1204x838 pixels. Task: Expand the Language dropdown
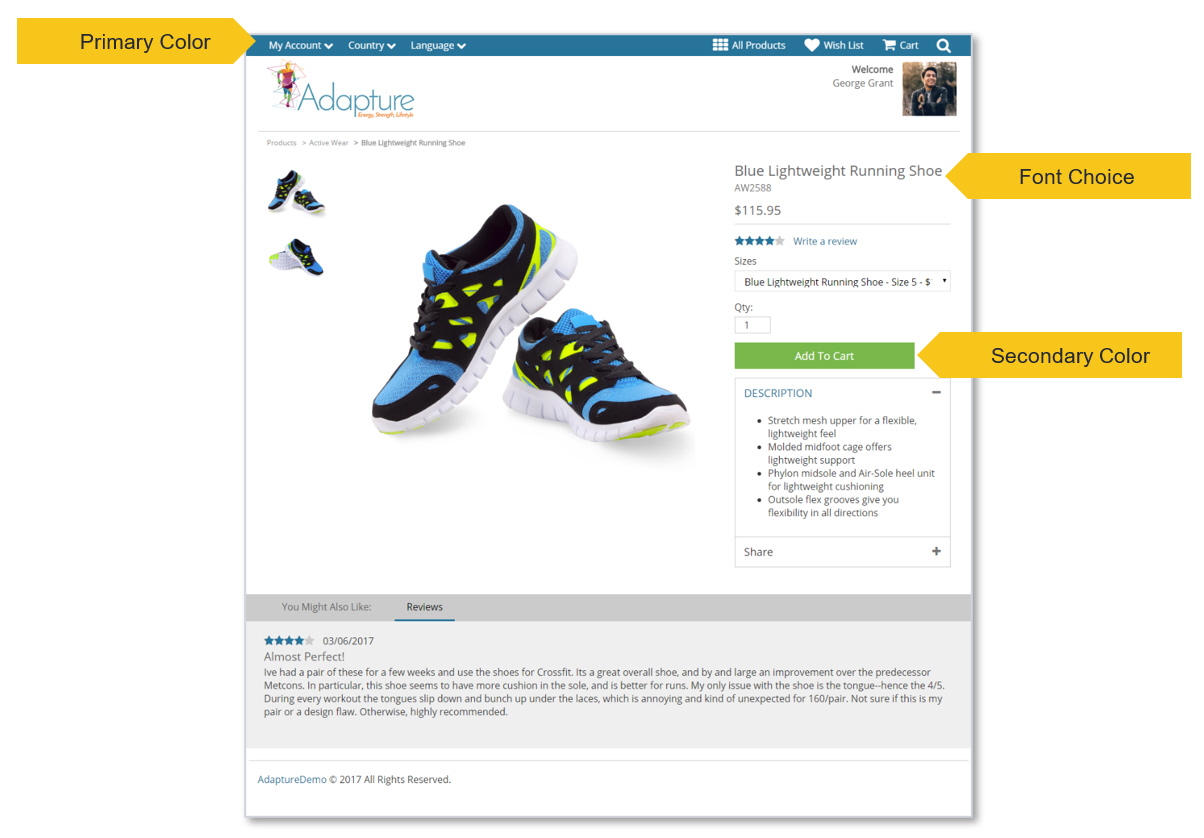coord(438,45)
